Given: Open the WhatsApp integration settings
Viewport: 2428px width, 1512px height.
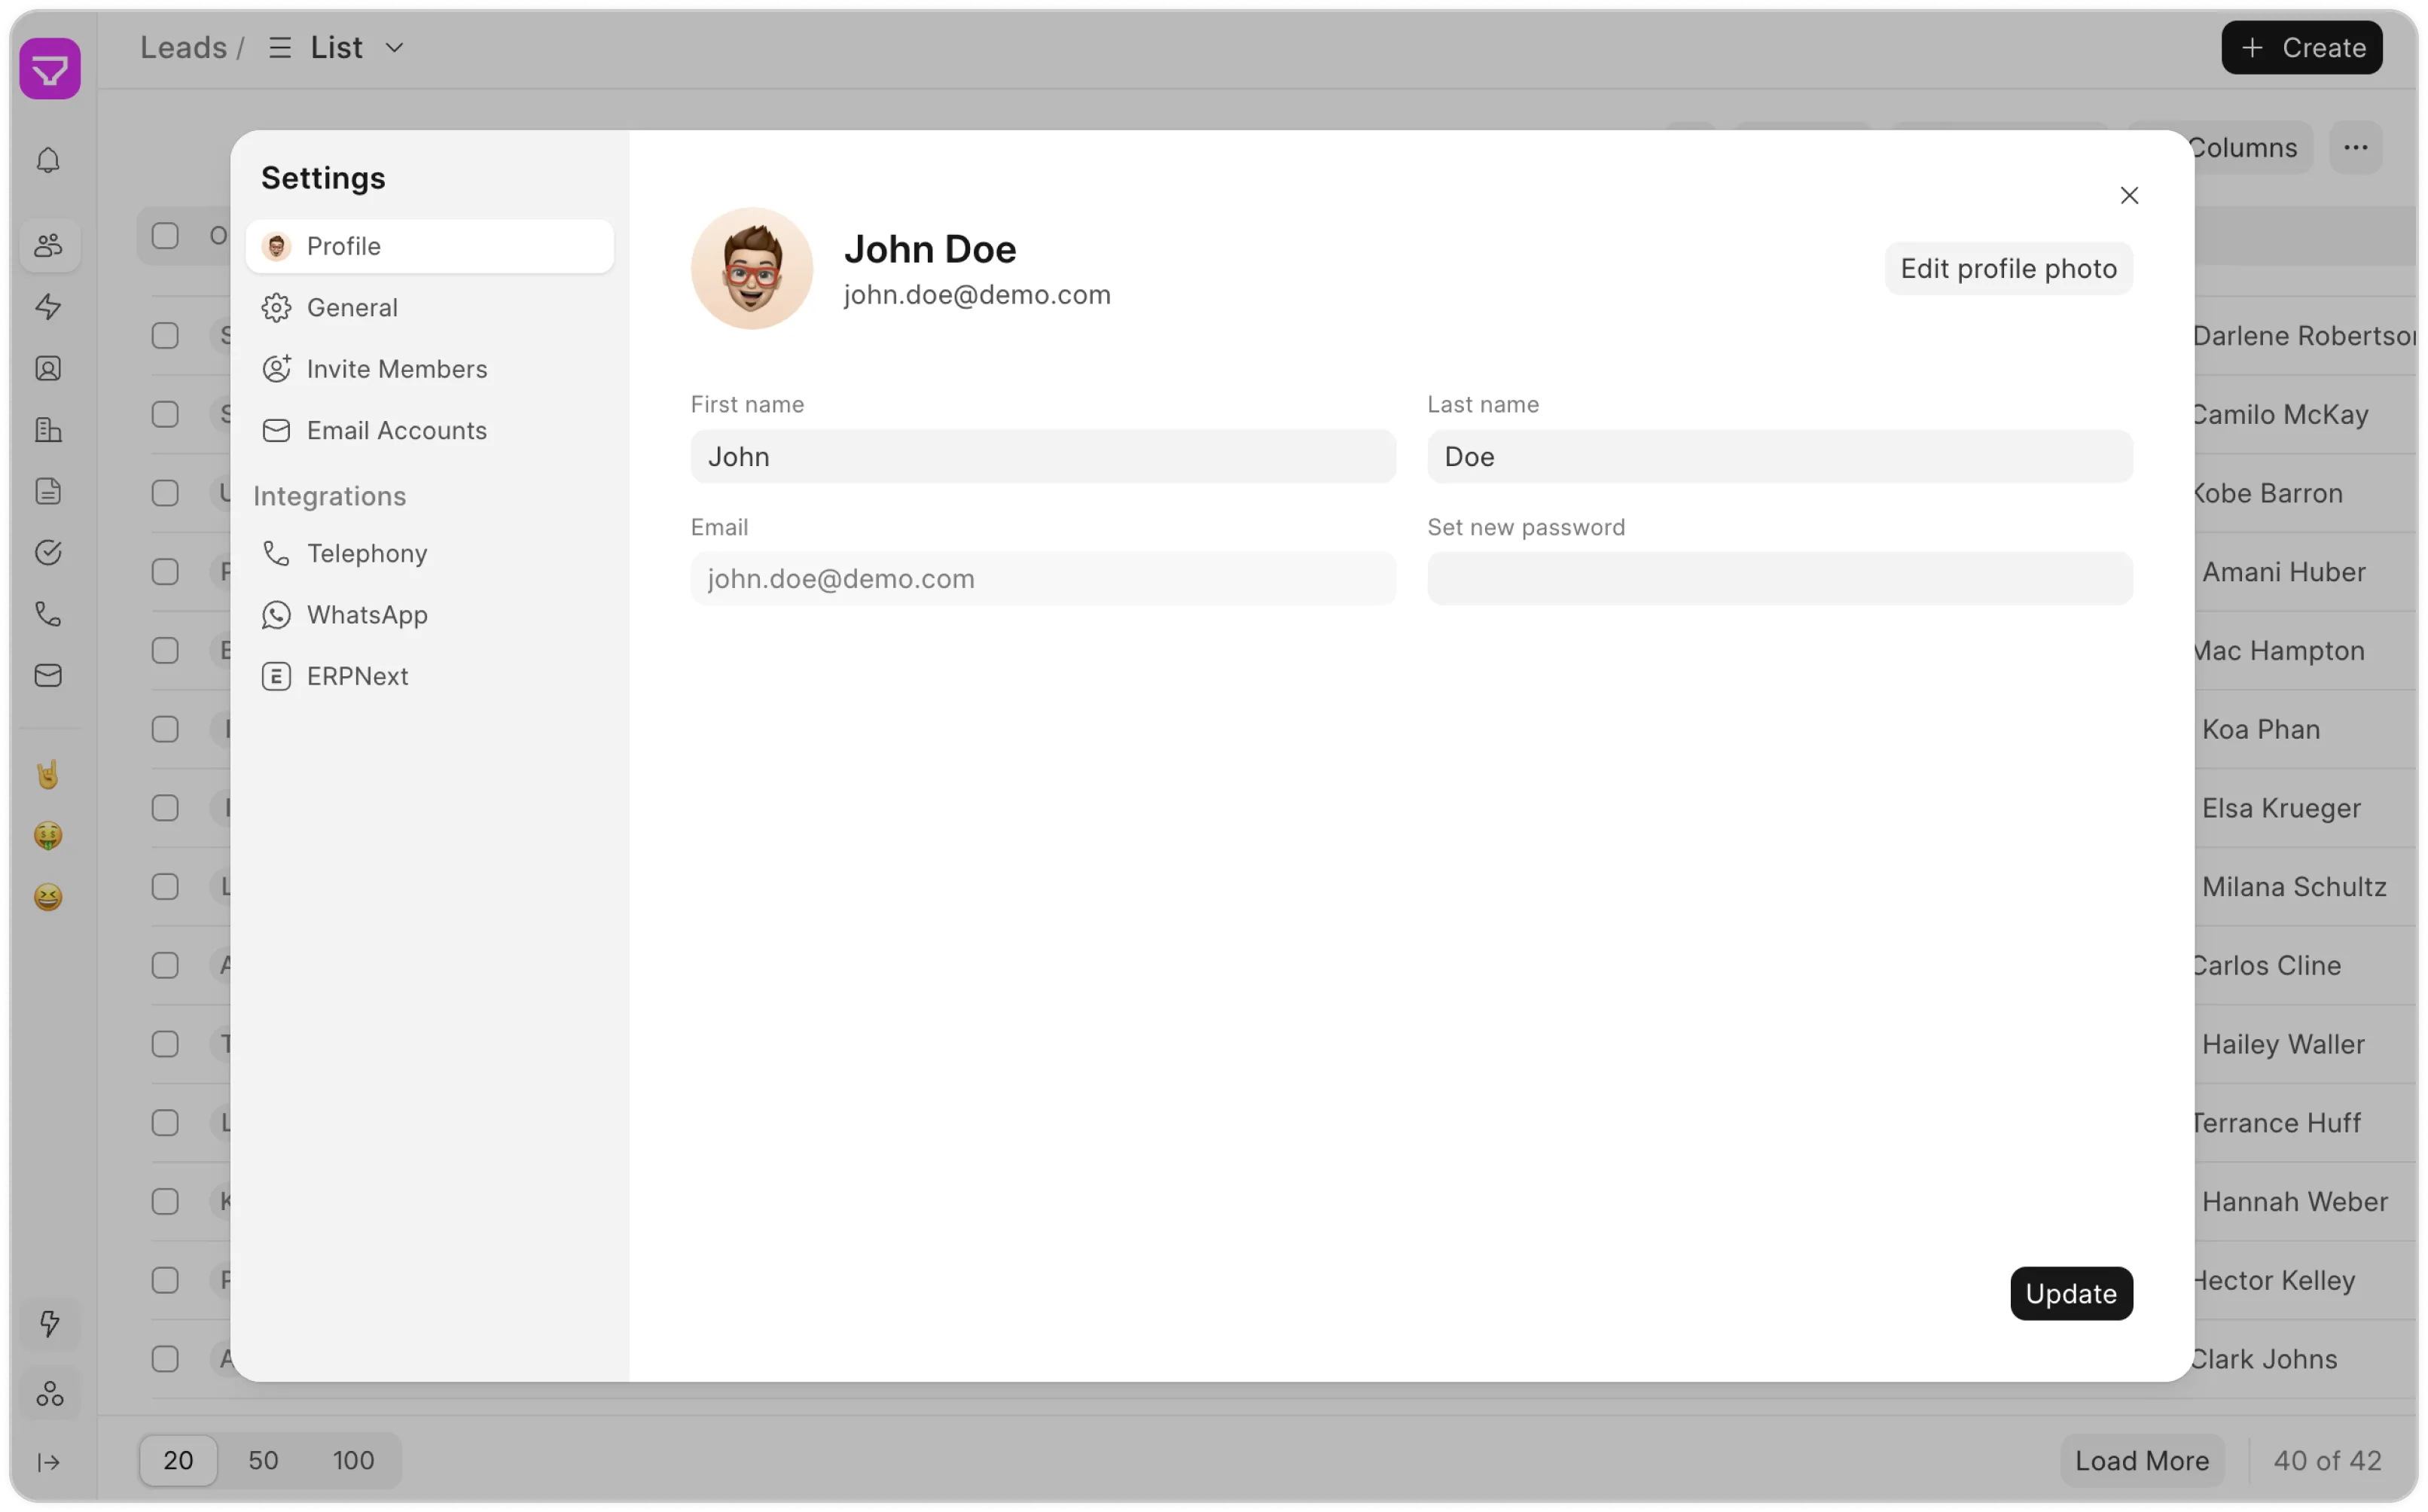Looking at the screenshot, I should pos(367,615).
